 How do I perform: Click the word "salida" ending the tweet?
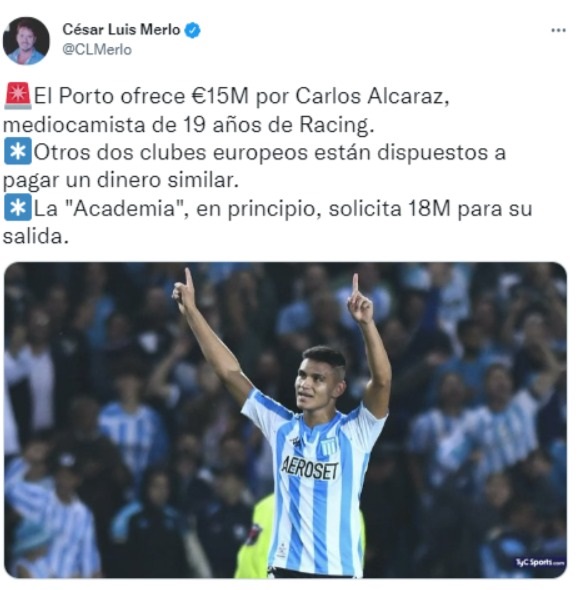[33, 237]
